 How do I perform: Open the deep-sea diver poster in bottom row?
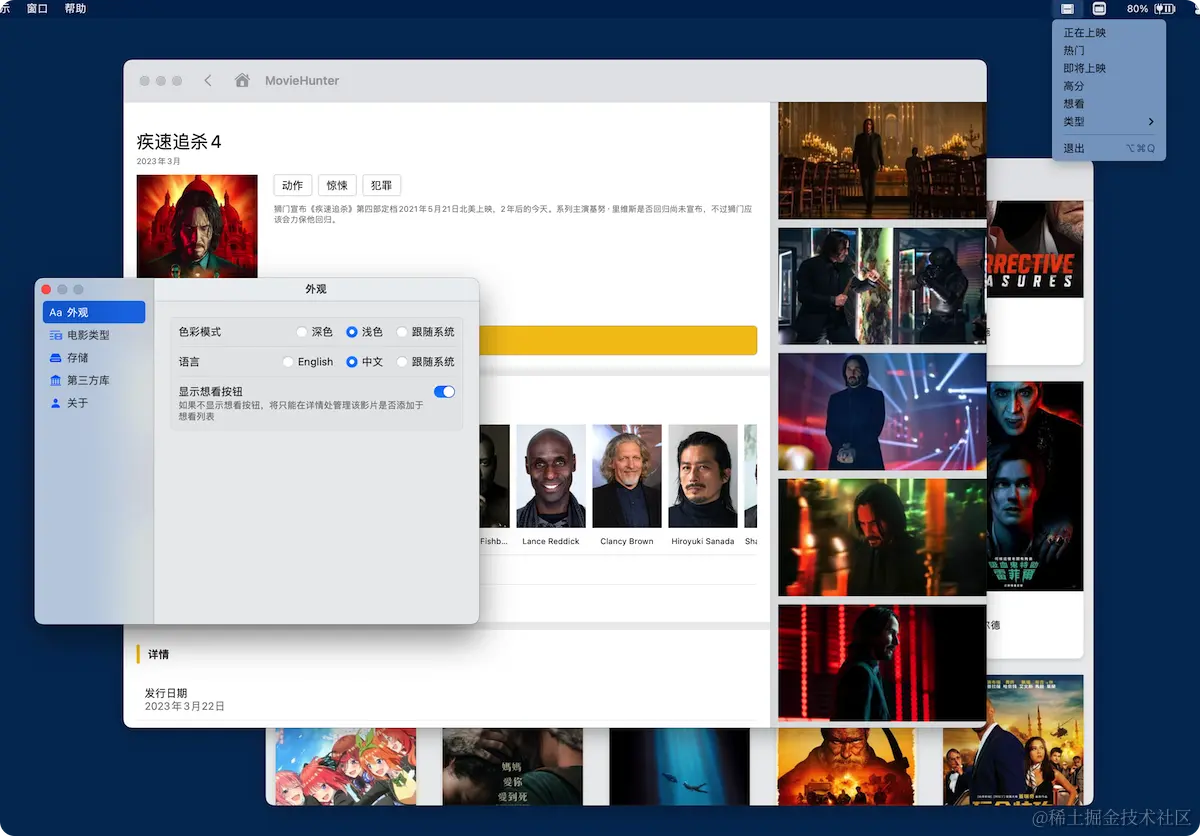[679, 766]
